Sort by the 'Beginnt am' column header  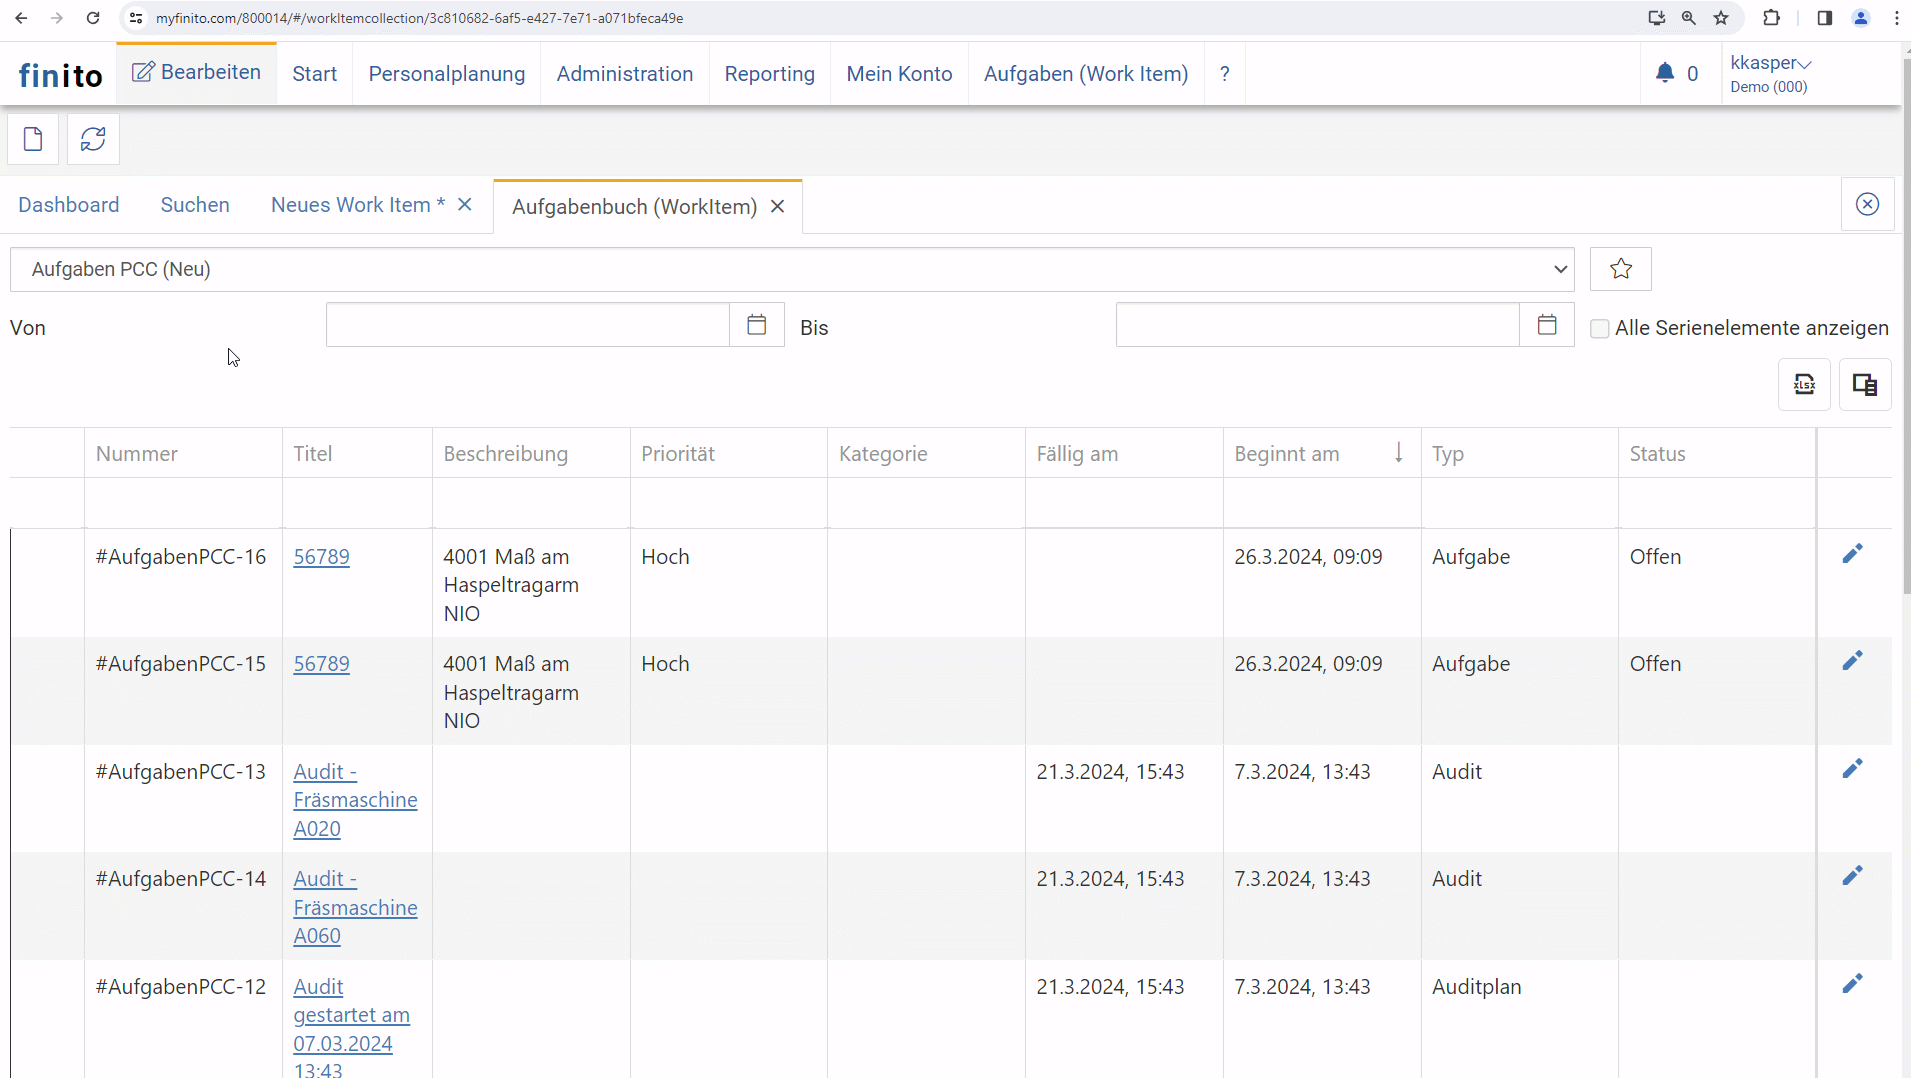click(1286, 454)
